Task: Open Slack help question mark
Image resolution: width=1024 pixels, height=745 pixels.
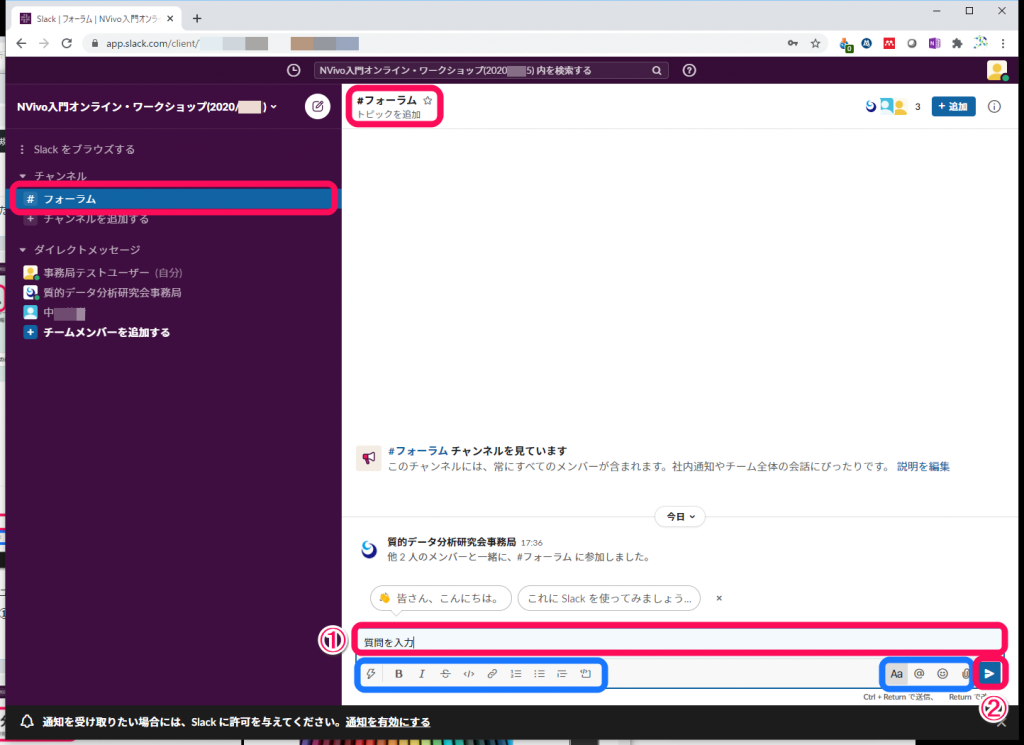Action: 689,71
